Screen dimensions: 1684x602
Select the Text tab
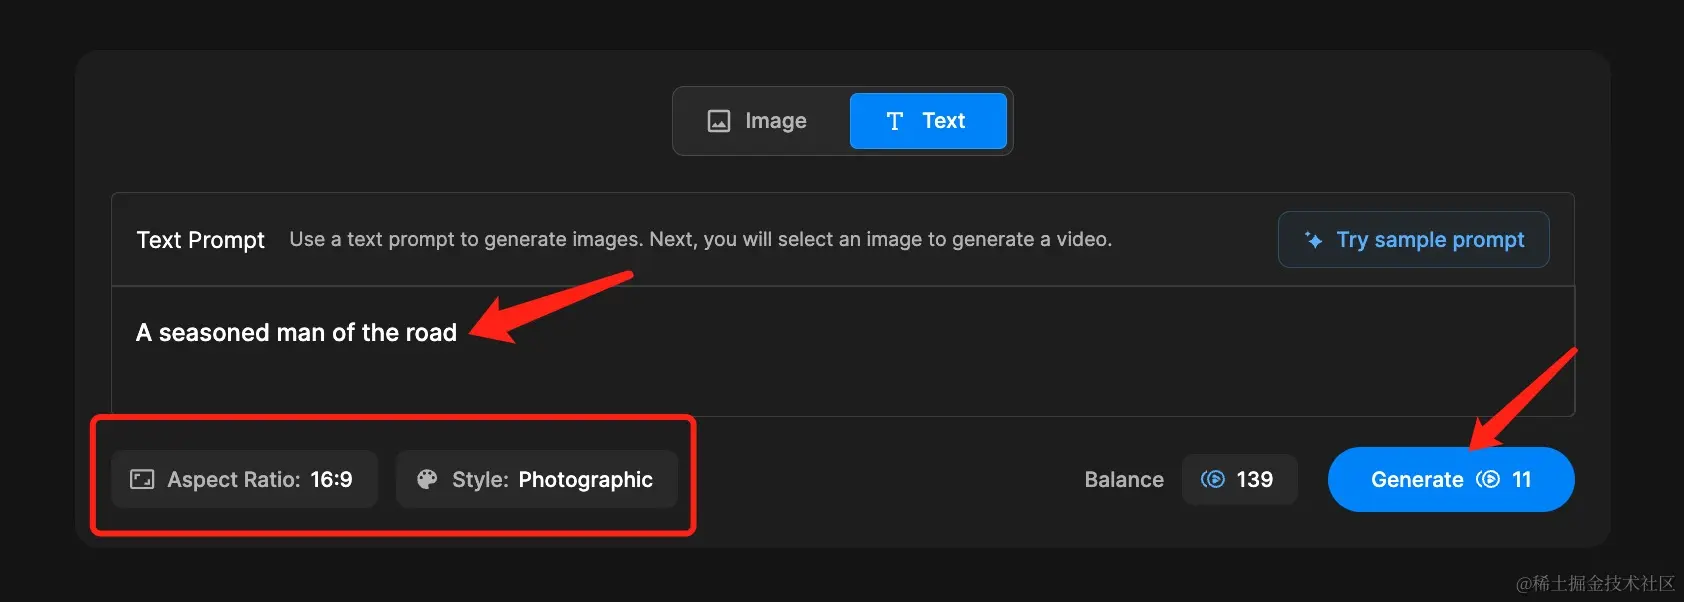pyautogui.click(x=927, y=121)
